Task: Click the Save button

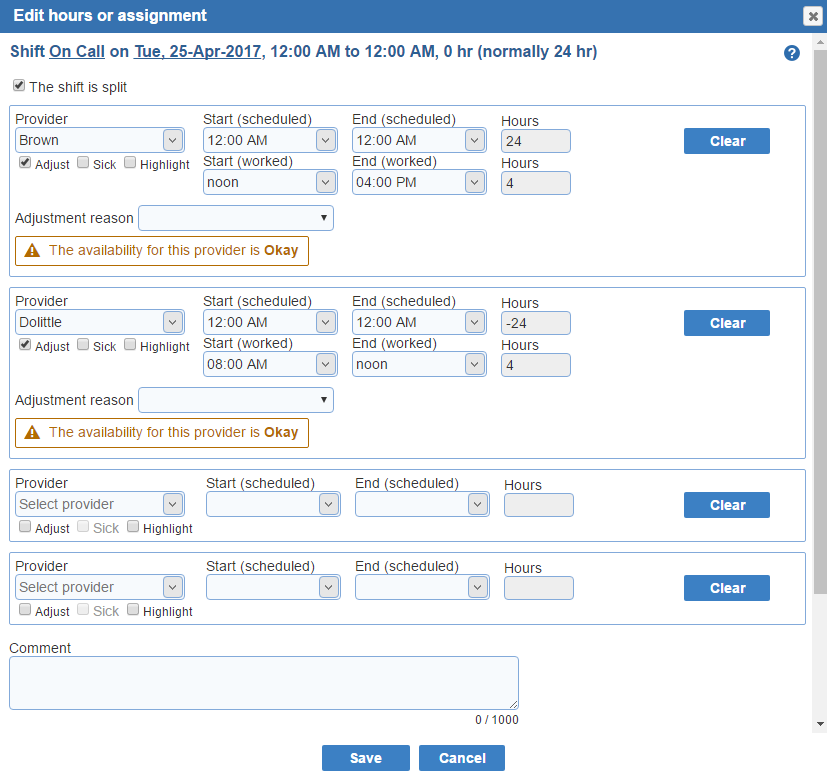Action: pos(366,758)
